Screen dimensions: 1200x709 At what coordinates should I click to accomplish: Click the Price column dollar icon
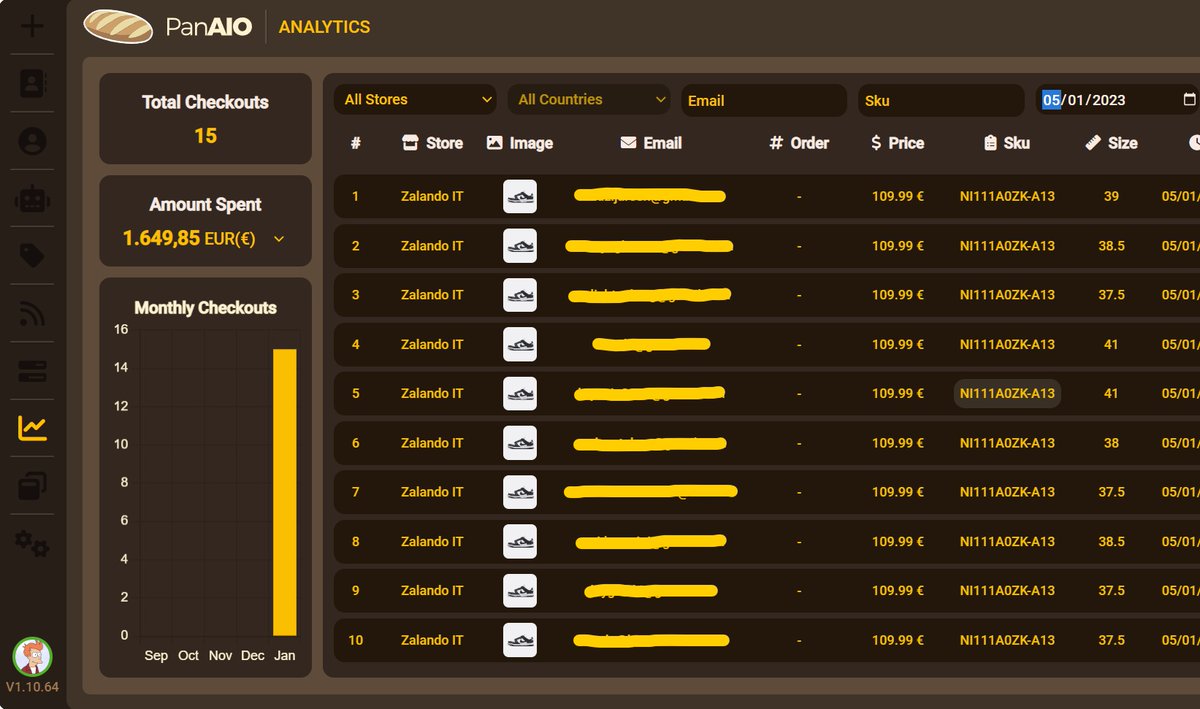876,143
